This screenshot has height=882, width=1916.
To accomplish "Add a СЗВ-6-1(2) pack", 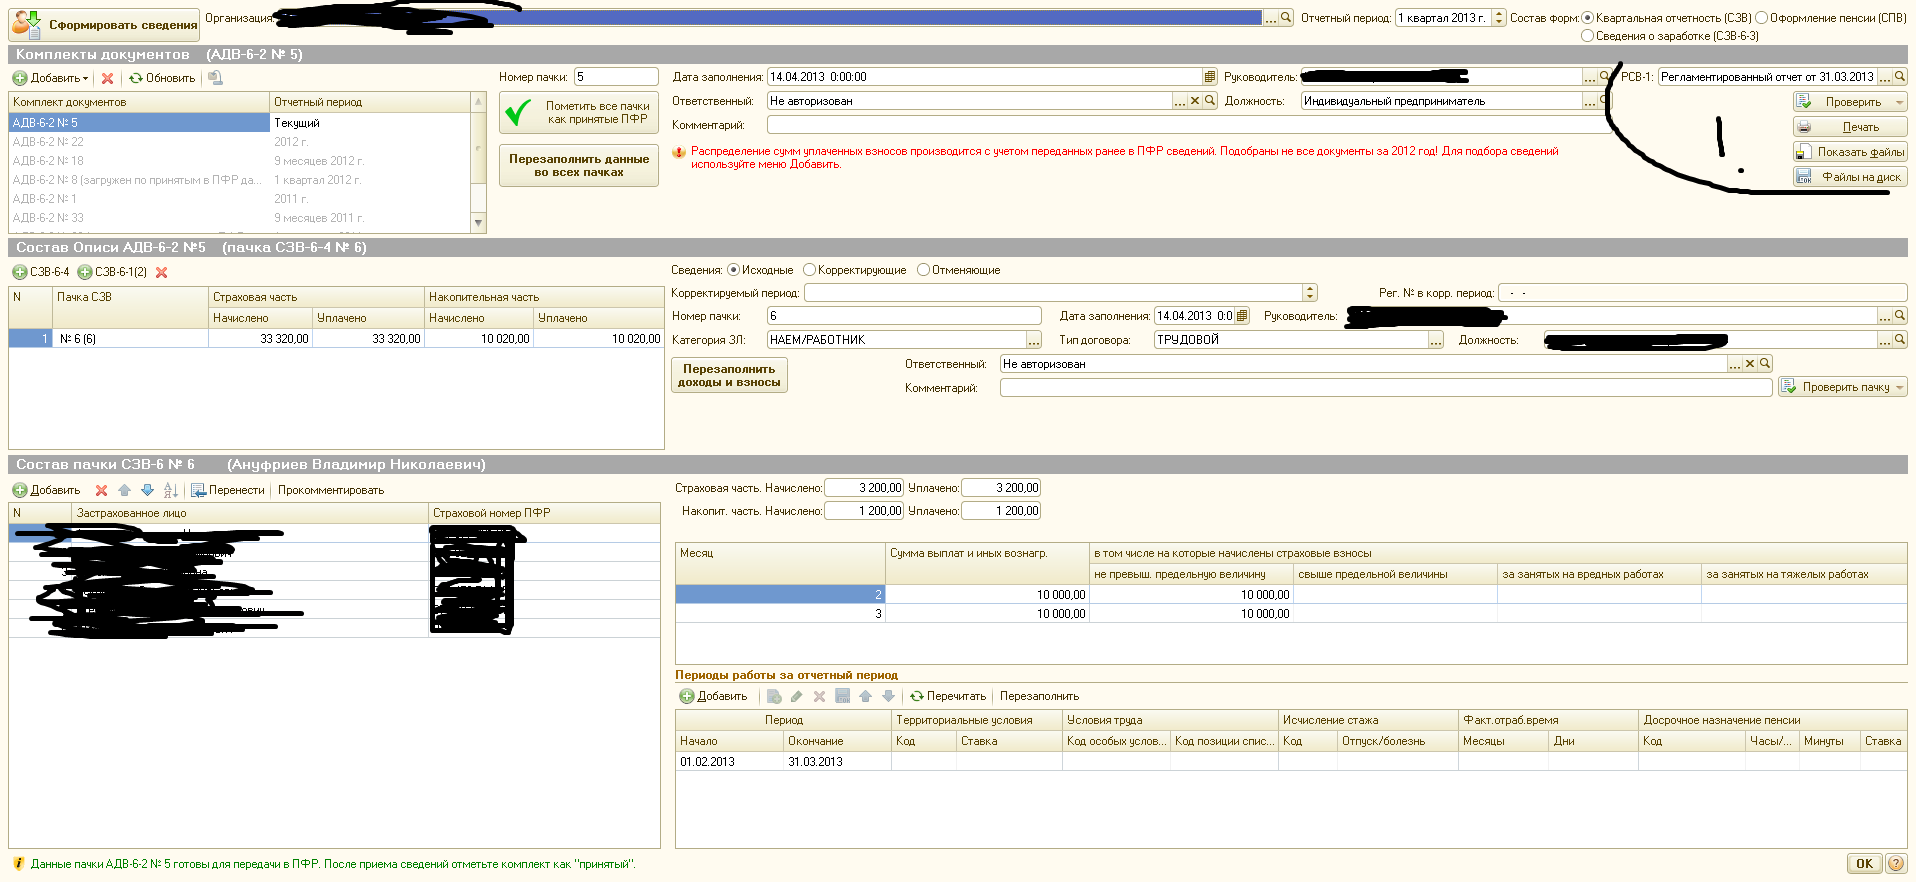I will tap(112, 272).
